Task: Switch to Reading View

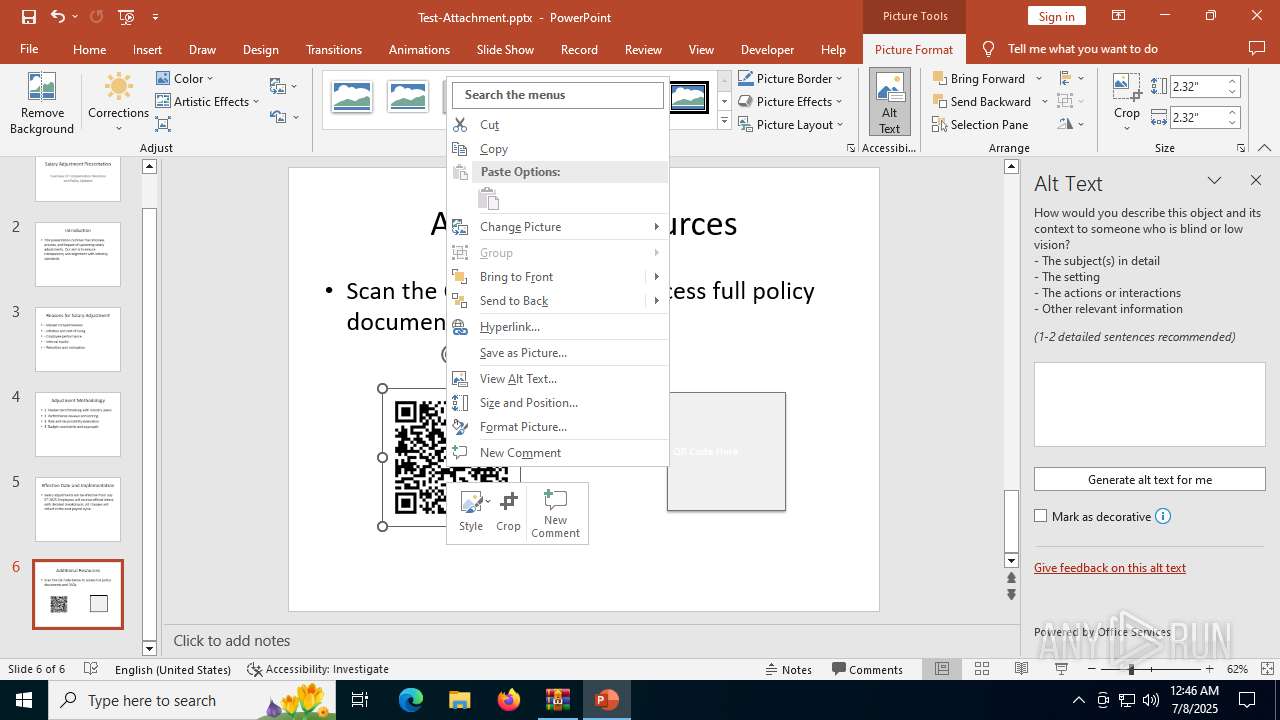Action: point(1021,669)
